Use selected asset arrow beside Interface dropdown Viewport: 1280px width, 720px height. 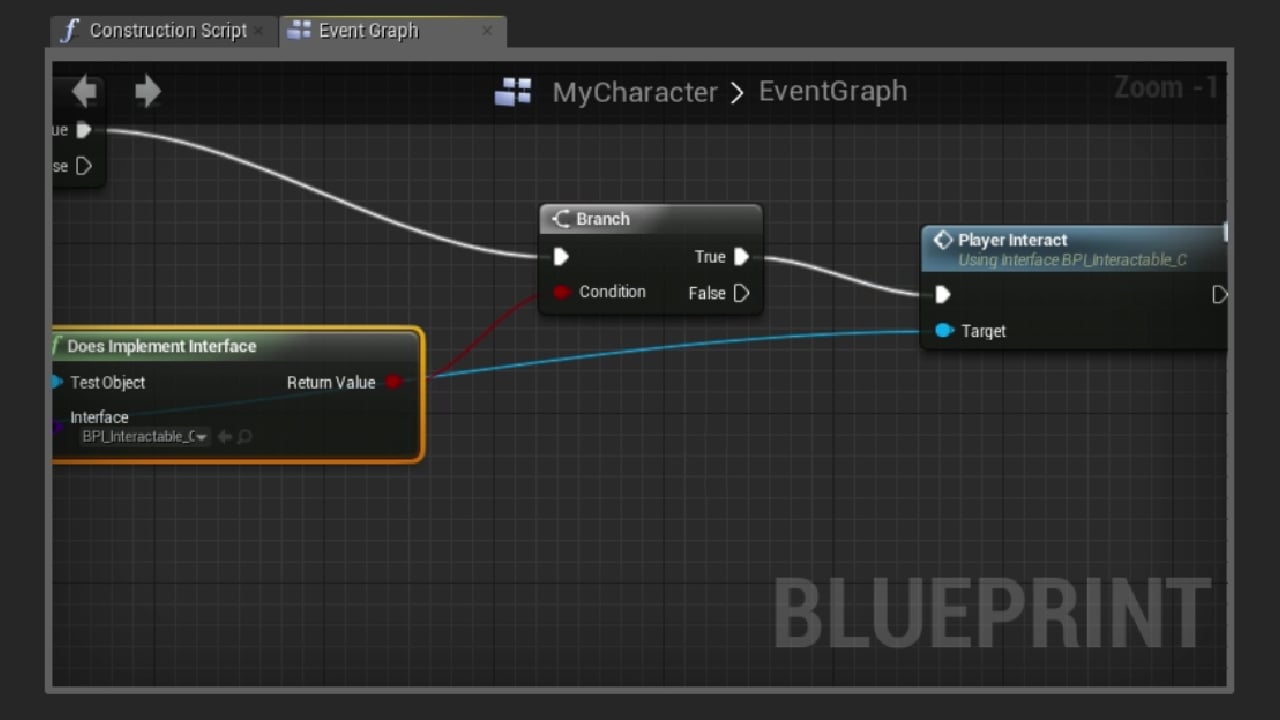tap(225, 437)
